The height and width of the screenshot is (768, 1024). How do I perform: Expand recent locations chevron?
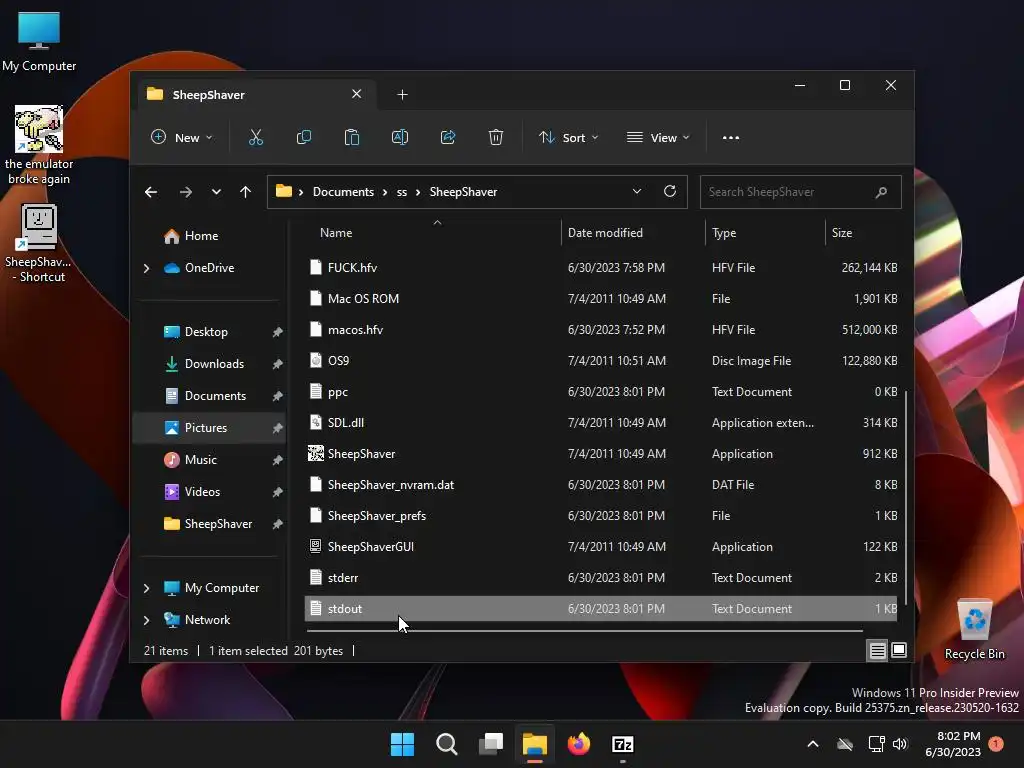pos(216,192)
